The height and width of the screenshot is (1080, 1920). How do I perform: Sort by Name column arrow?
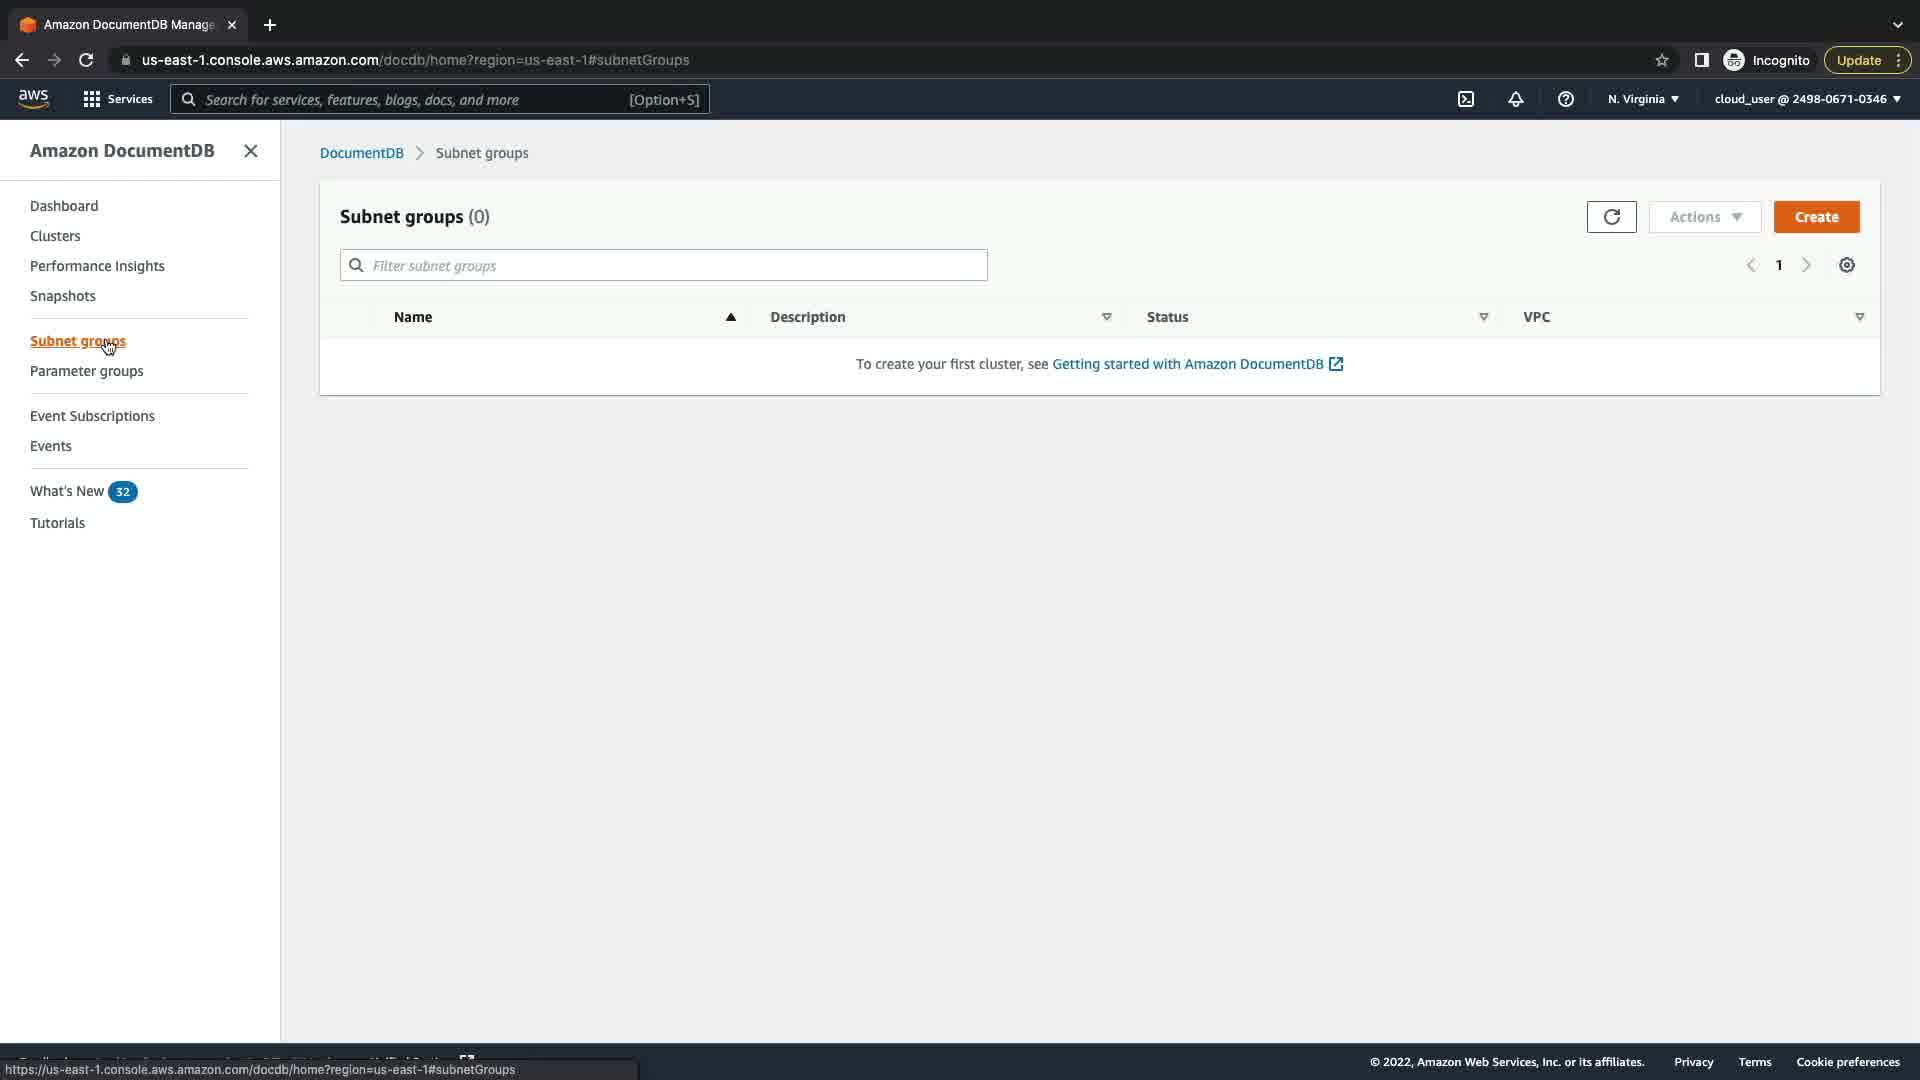coord(730,317)
